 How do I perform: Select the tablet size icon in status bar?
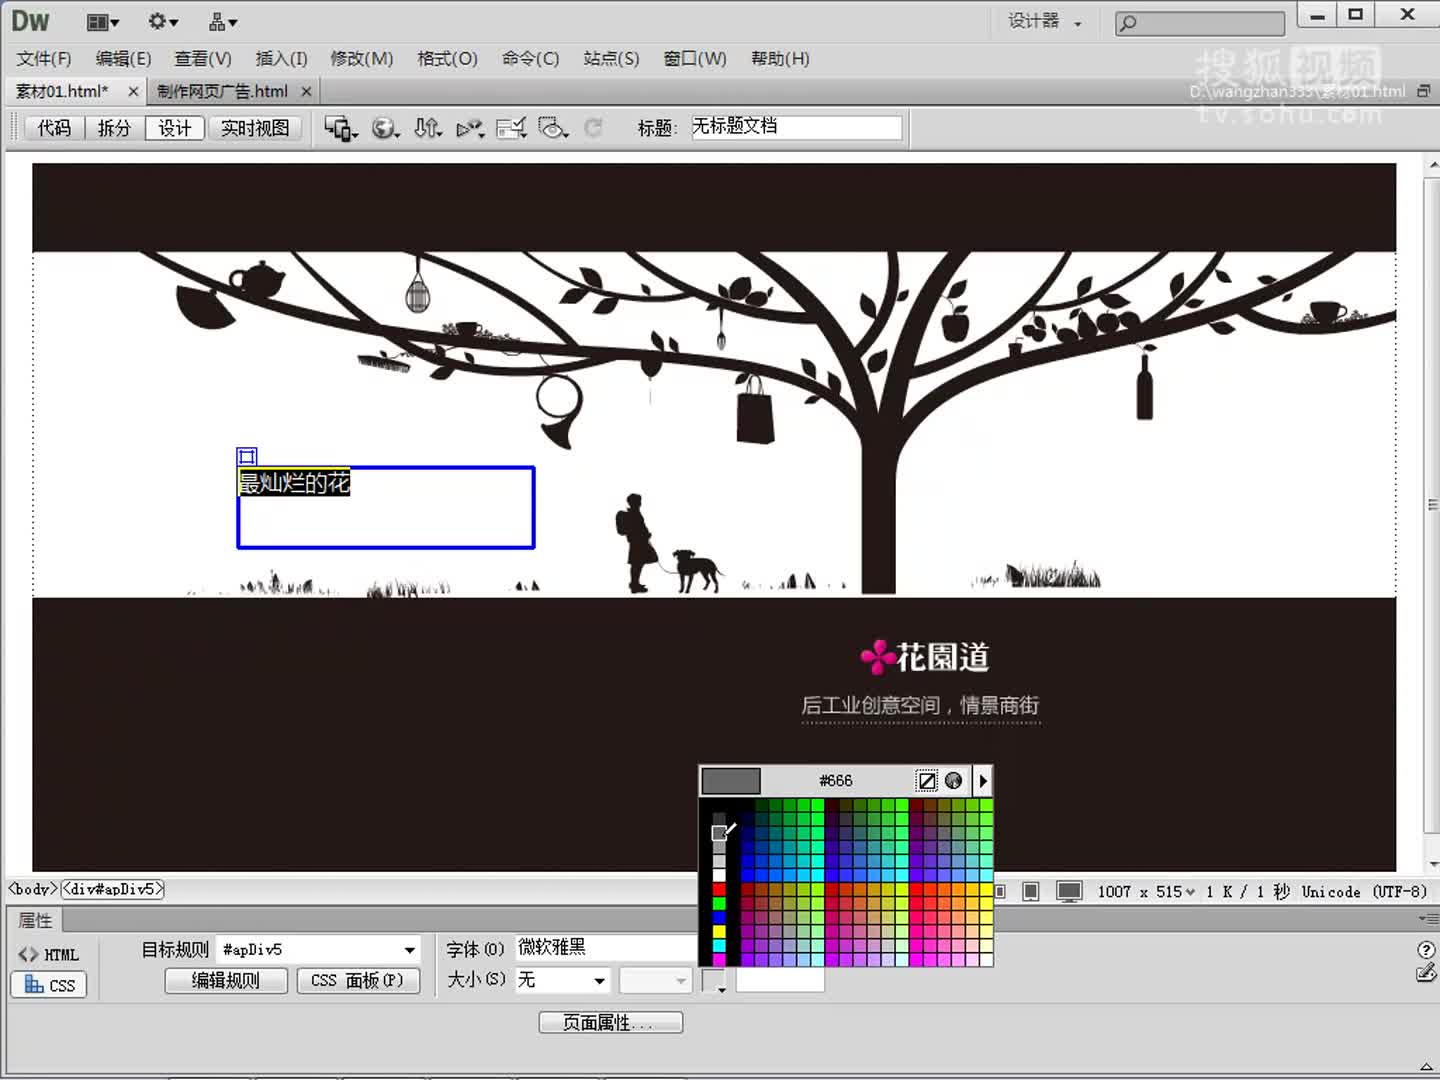point(1031,891)
